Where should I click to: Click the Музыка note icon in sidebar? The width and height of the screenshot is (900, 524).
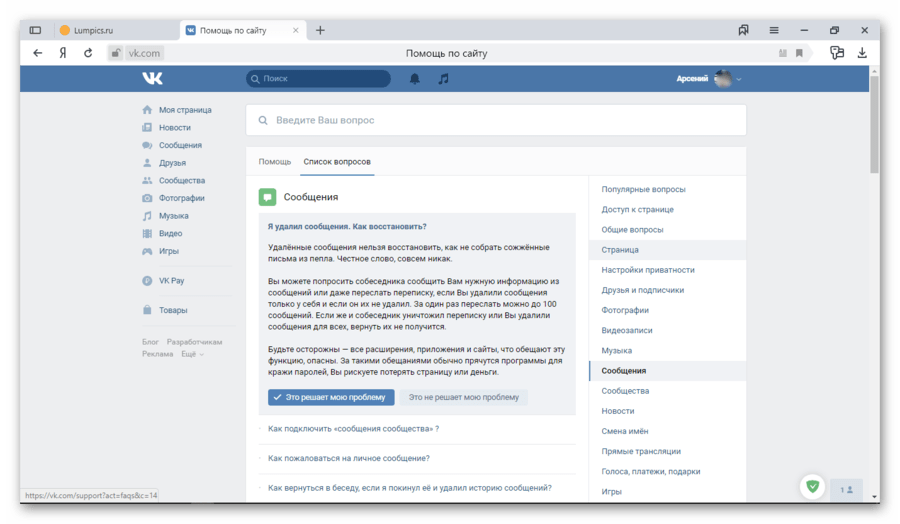tap(147, 216)
